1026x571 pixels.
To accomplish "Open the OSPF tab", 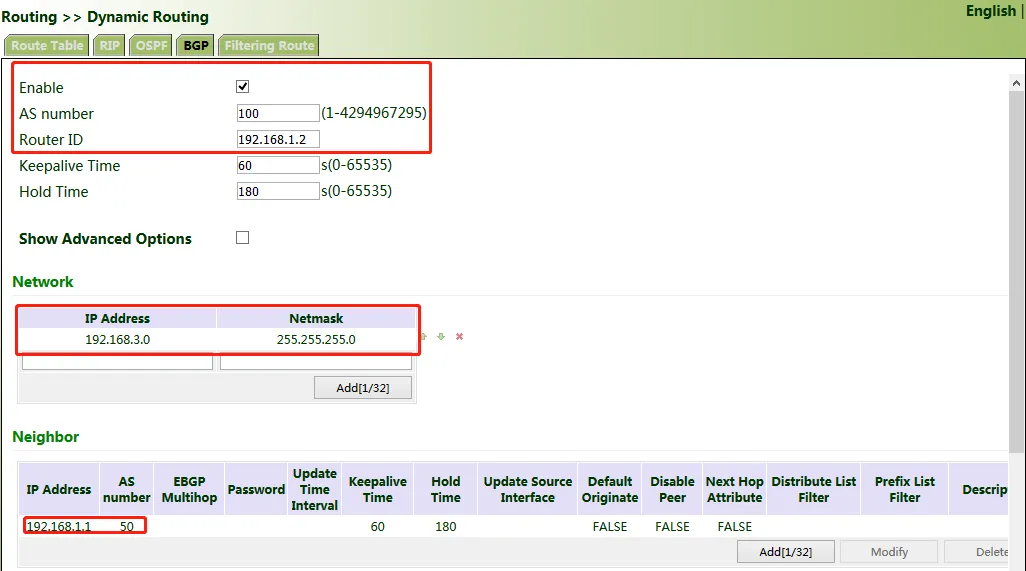I will pos(151,45).
